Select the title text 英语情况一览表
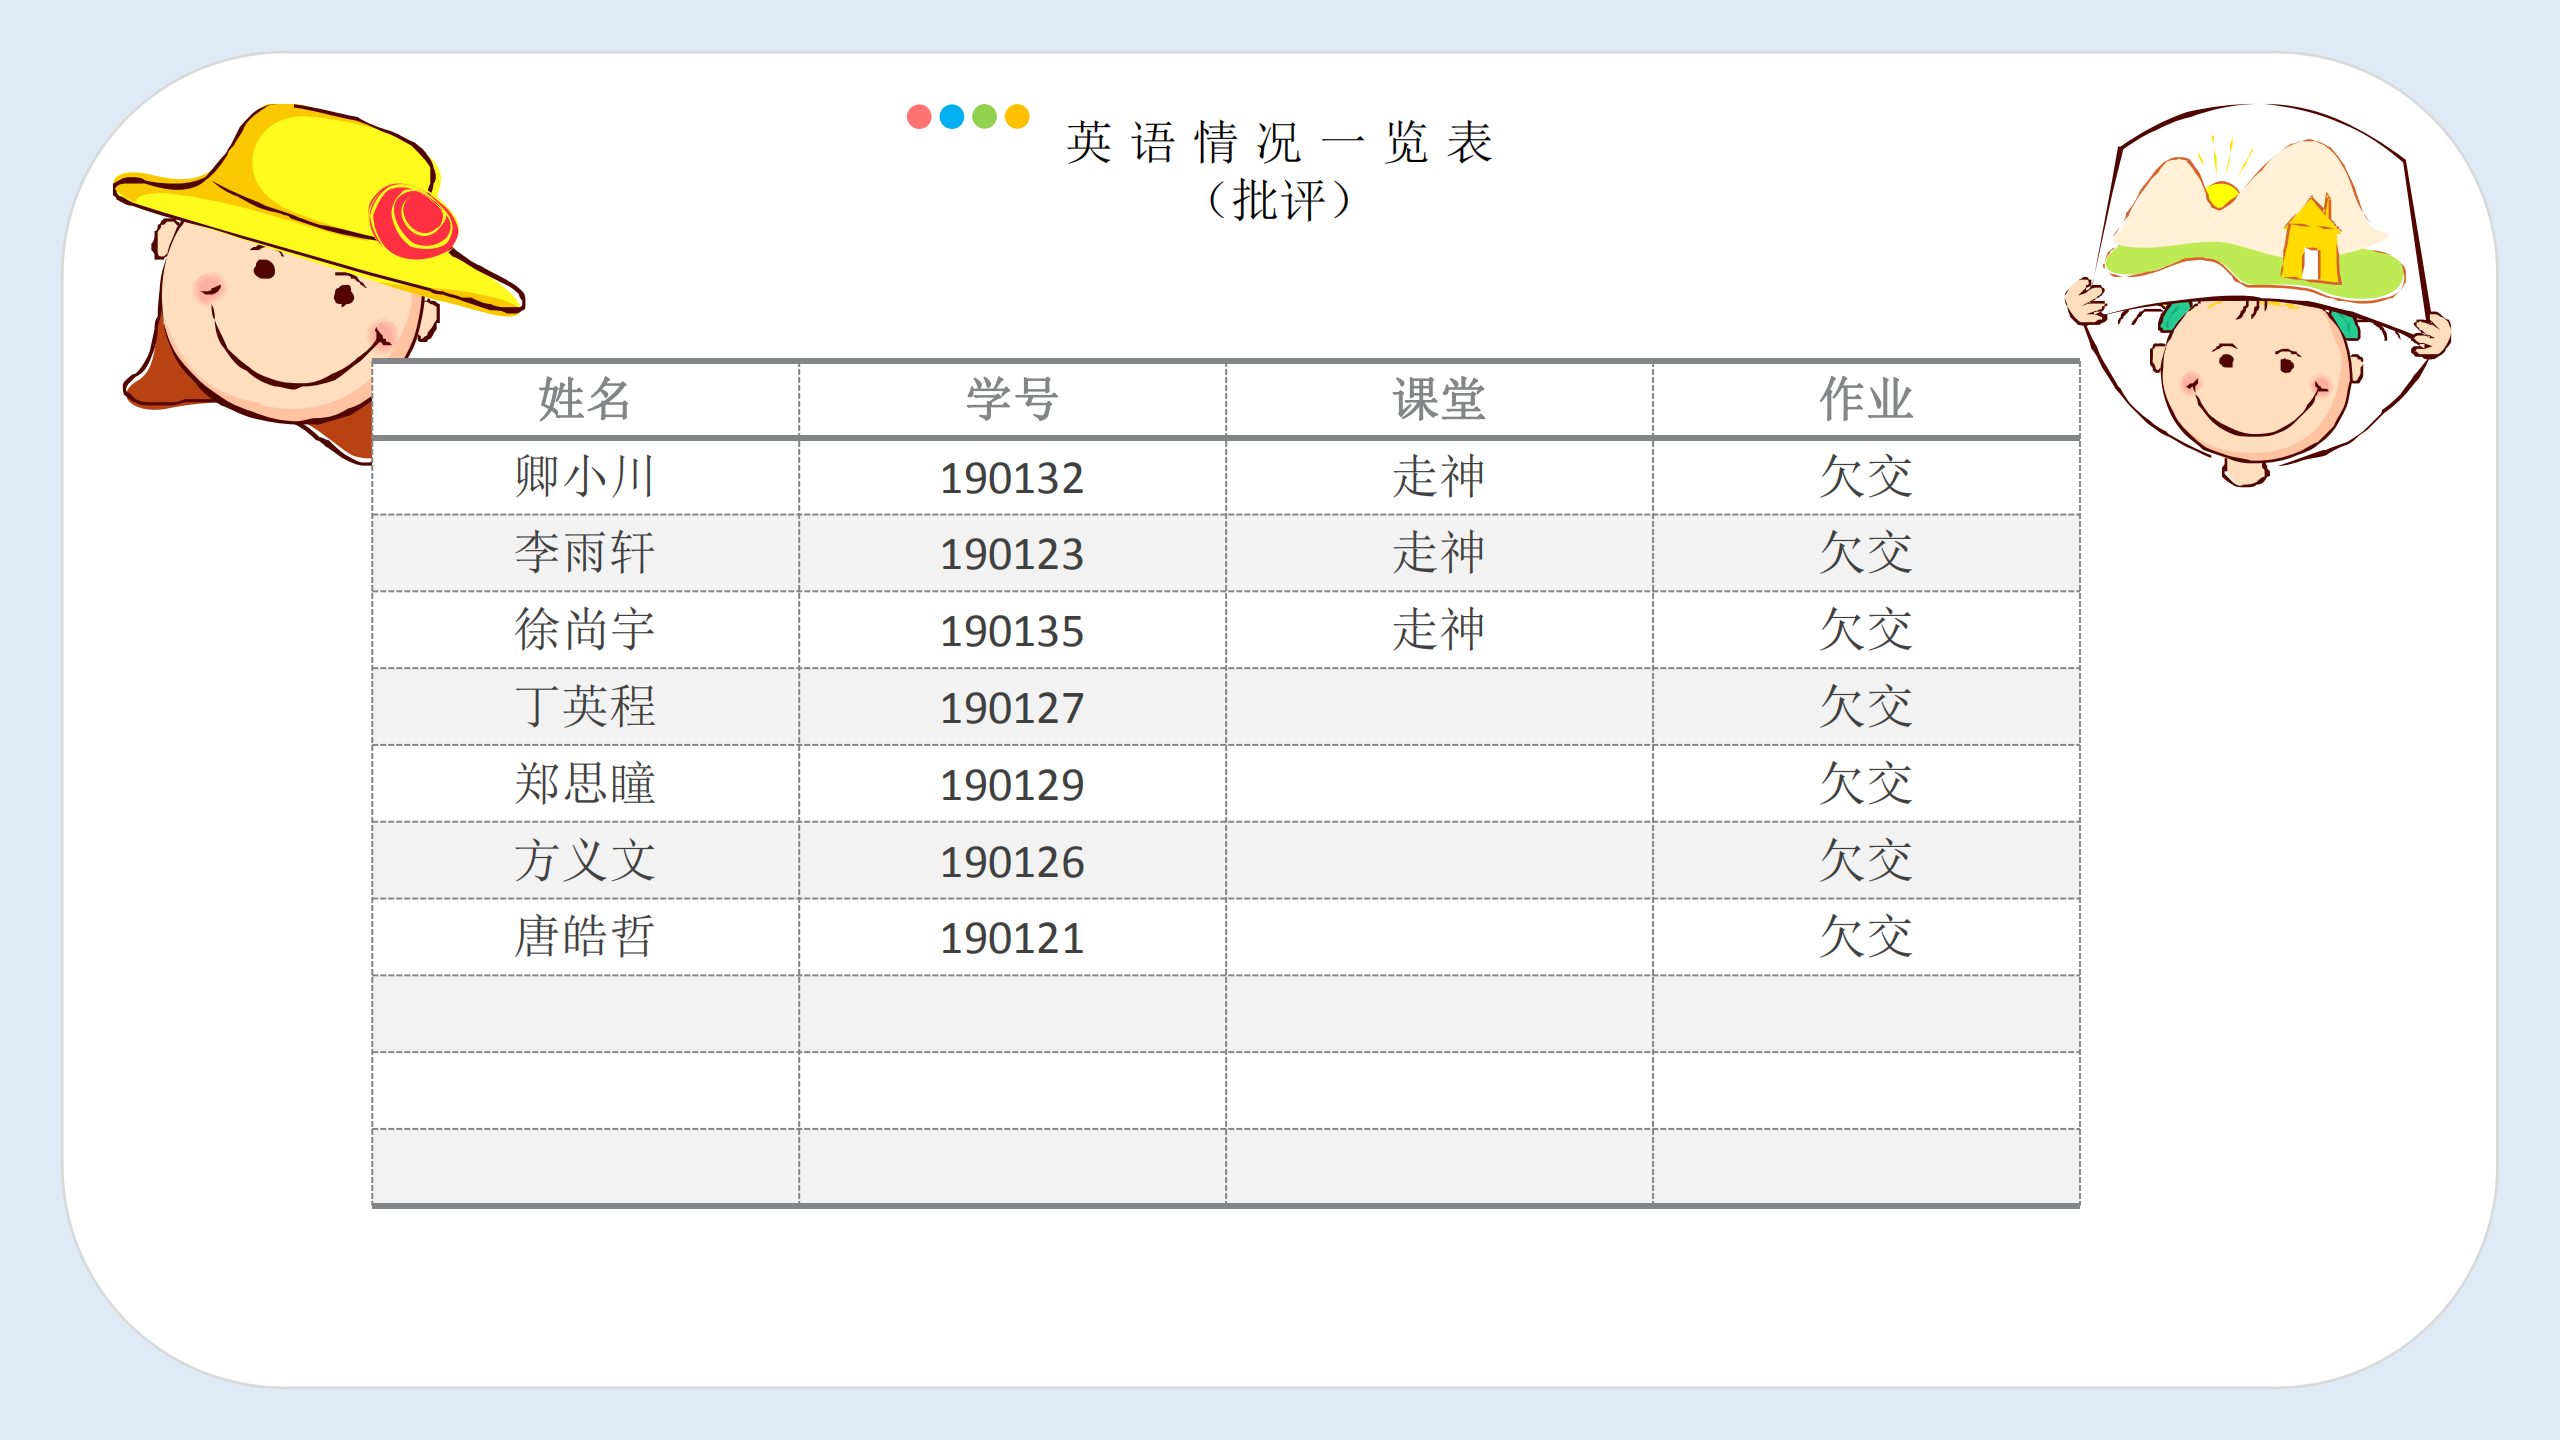Screen dimensions: 2560x1440 (x=1279, y=143)
